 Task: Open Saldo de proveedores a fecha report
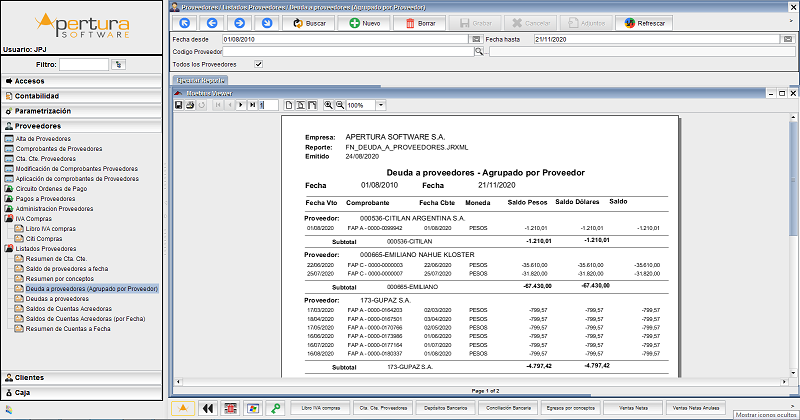(68, 268)
